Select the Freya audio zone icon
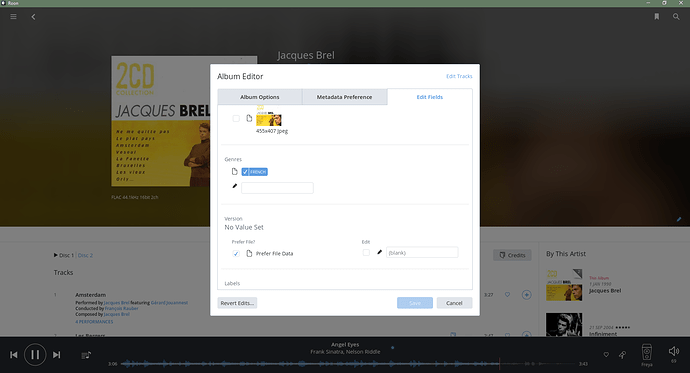 (646, 353)
